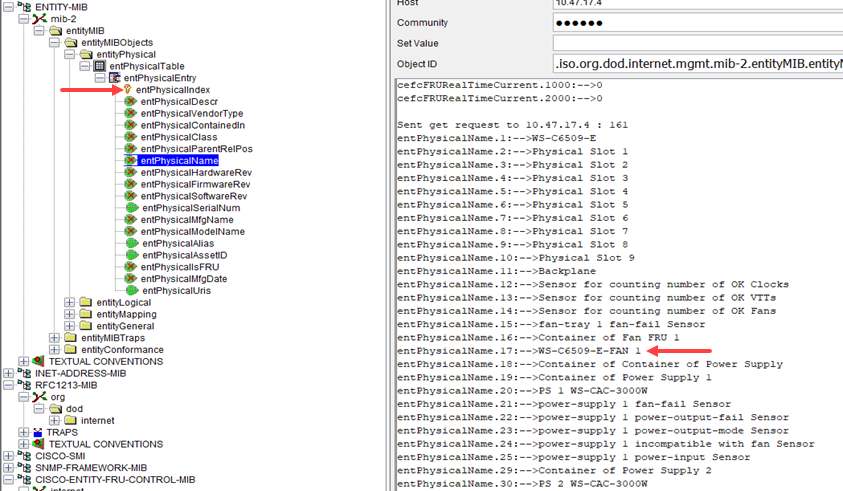Viewport: 843px width, 491px height.
Task: Click the entPhysicalEntry row icon
Action: point(115,78)
